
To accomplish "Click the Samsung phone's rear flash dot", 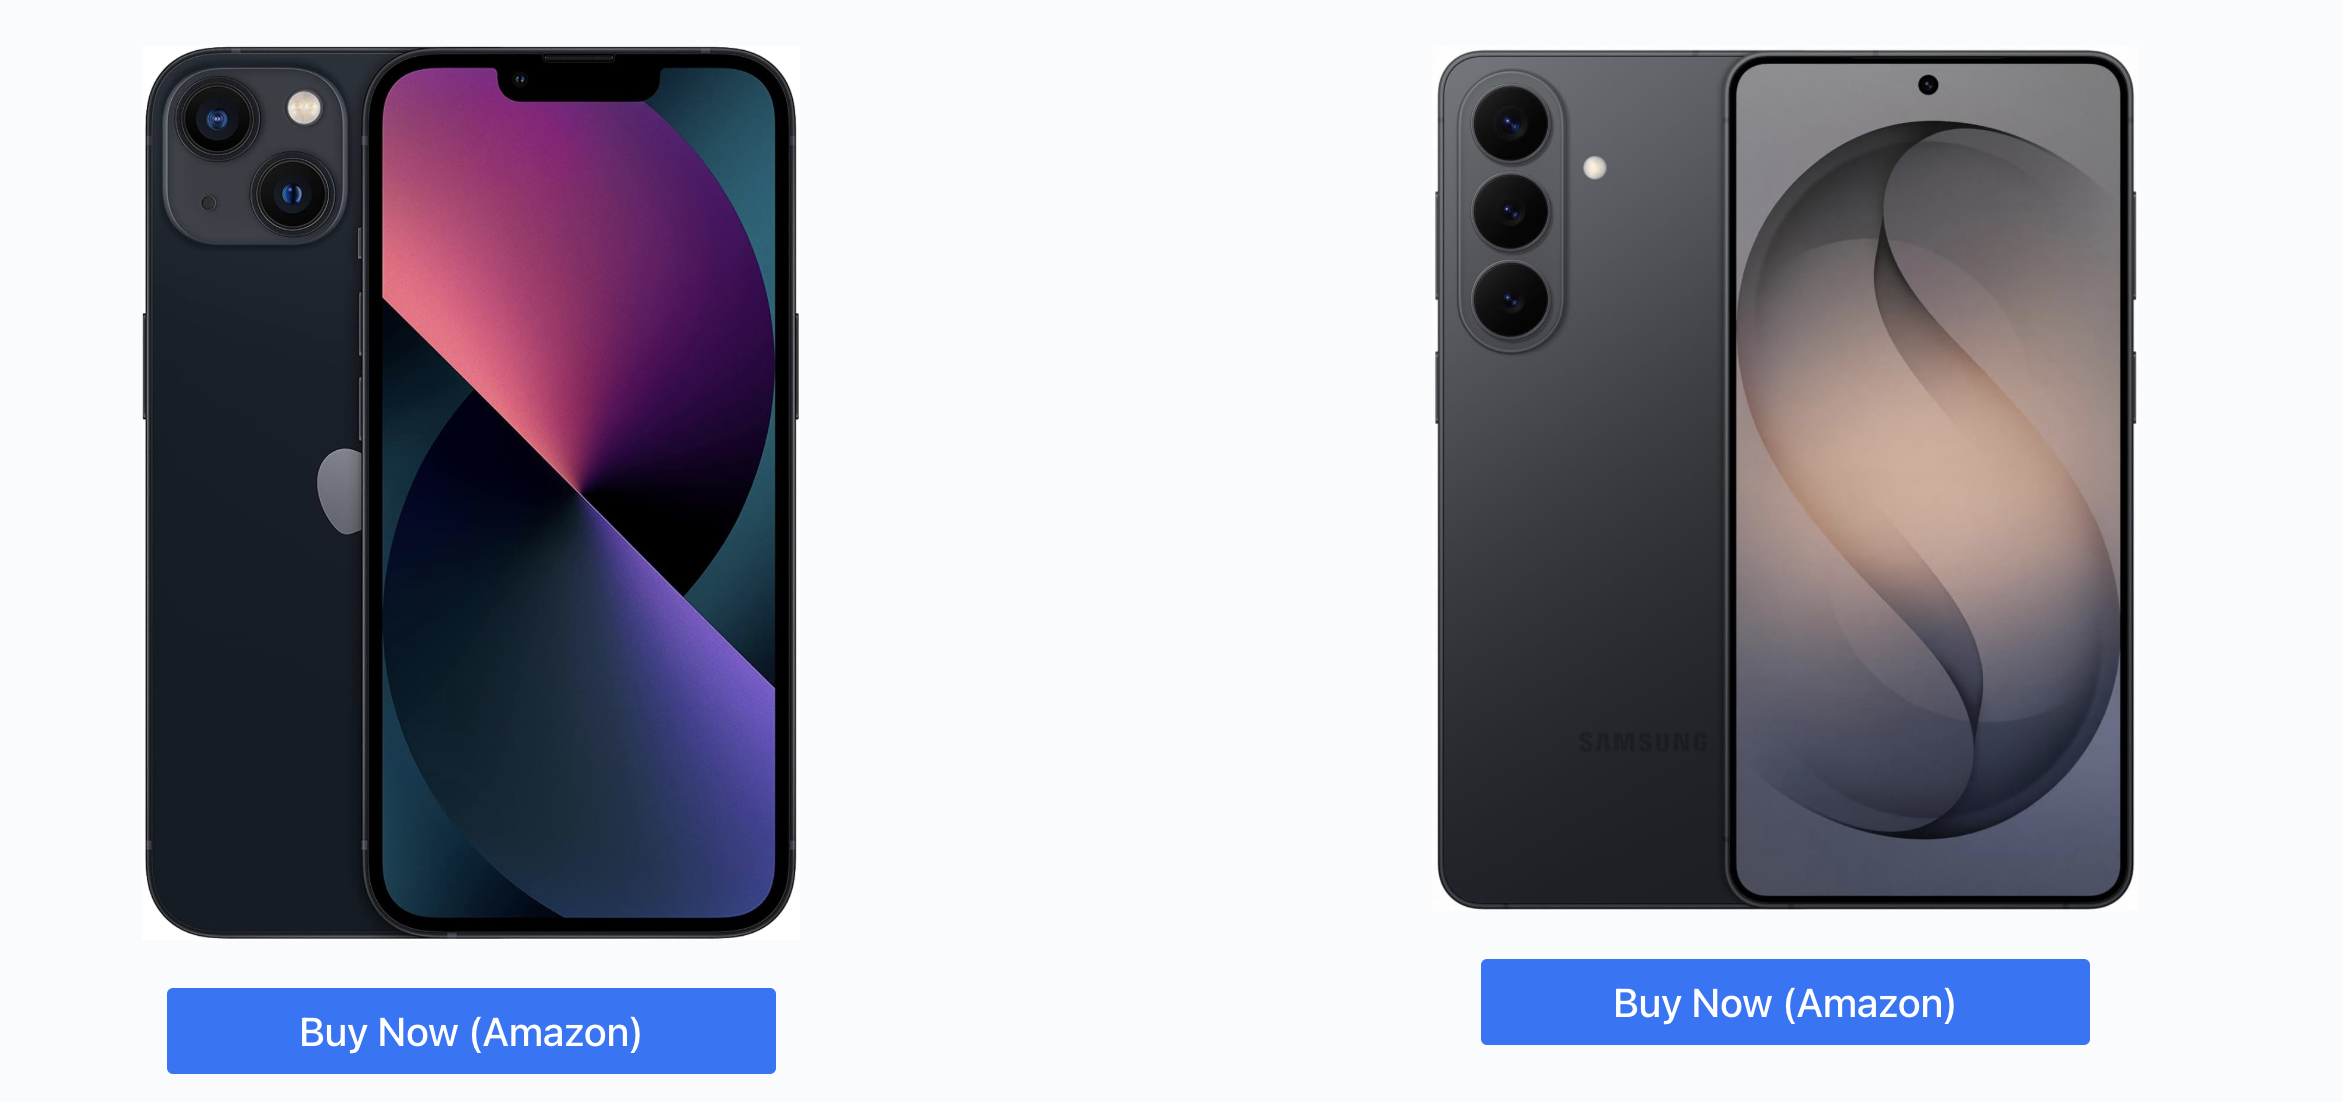I will click(1595, 167).
